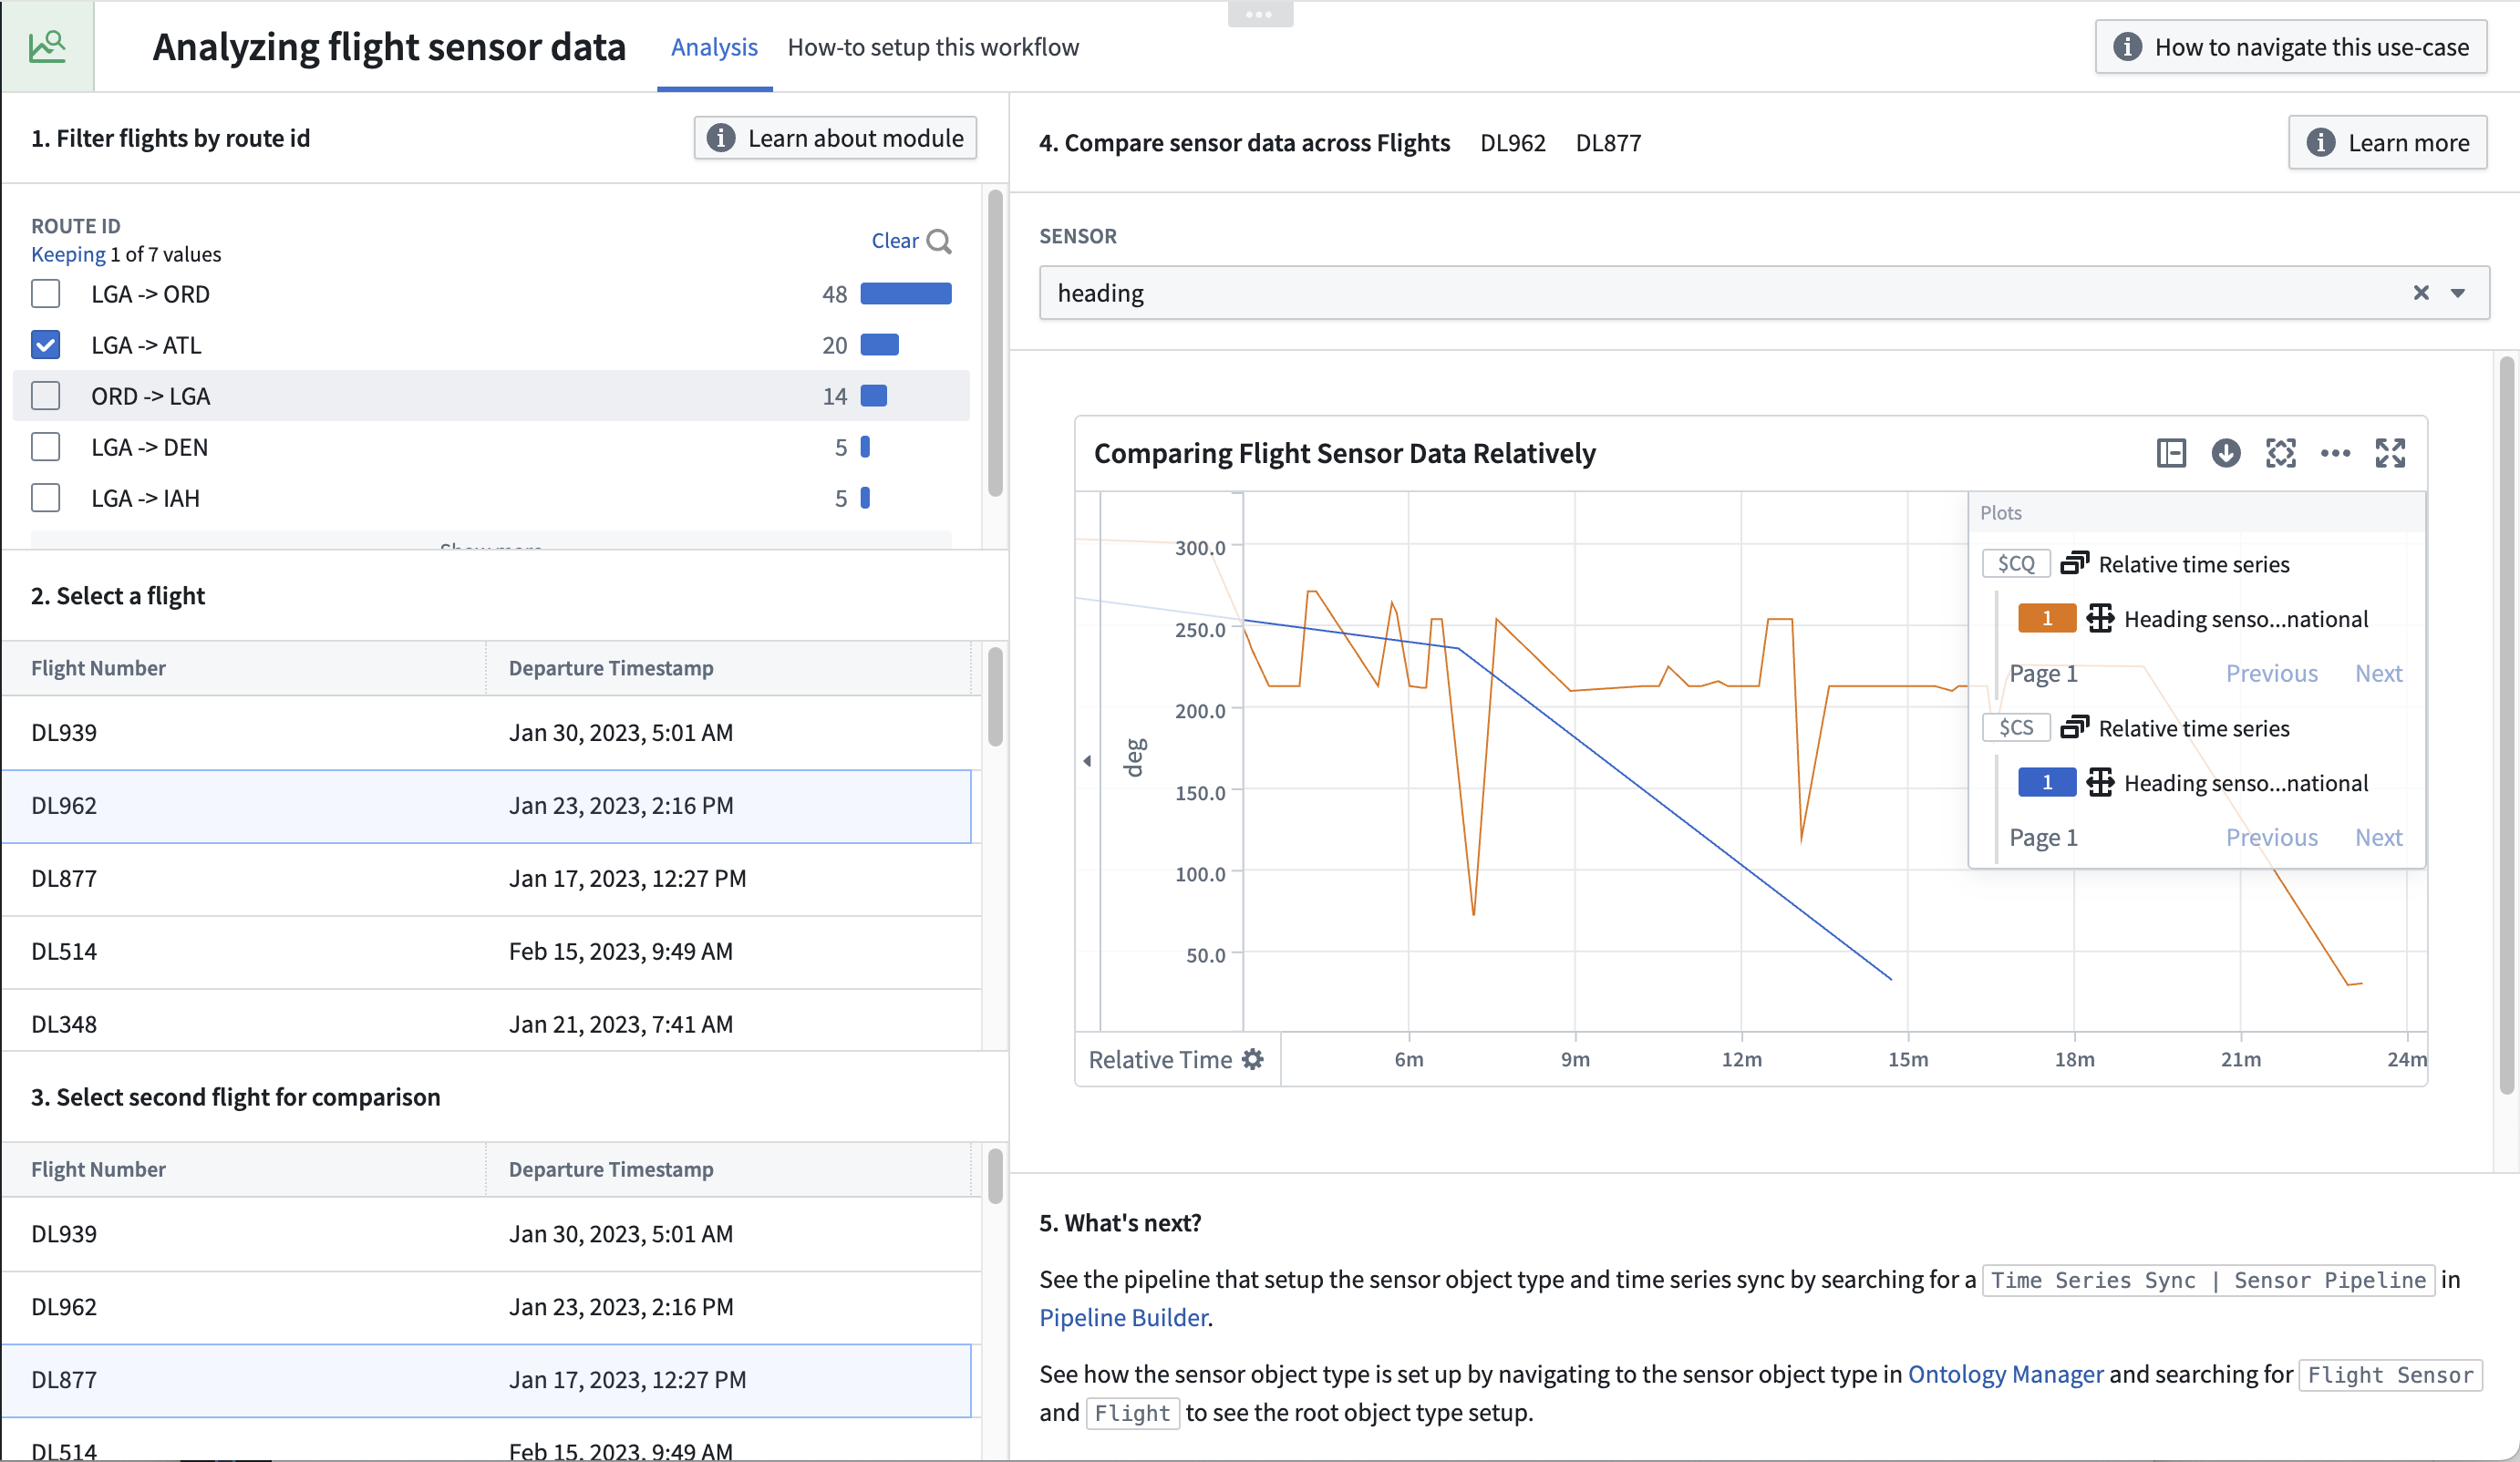Click the orange series color swatch
The width and height of the screenshot is (2520, 1462).
pos(2047,618)
